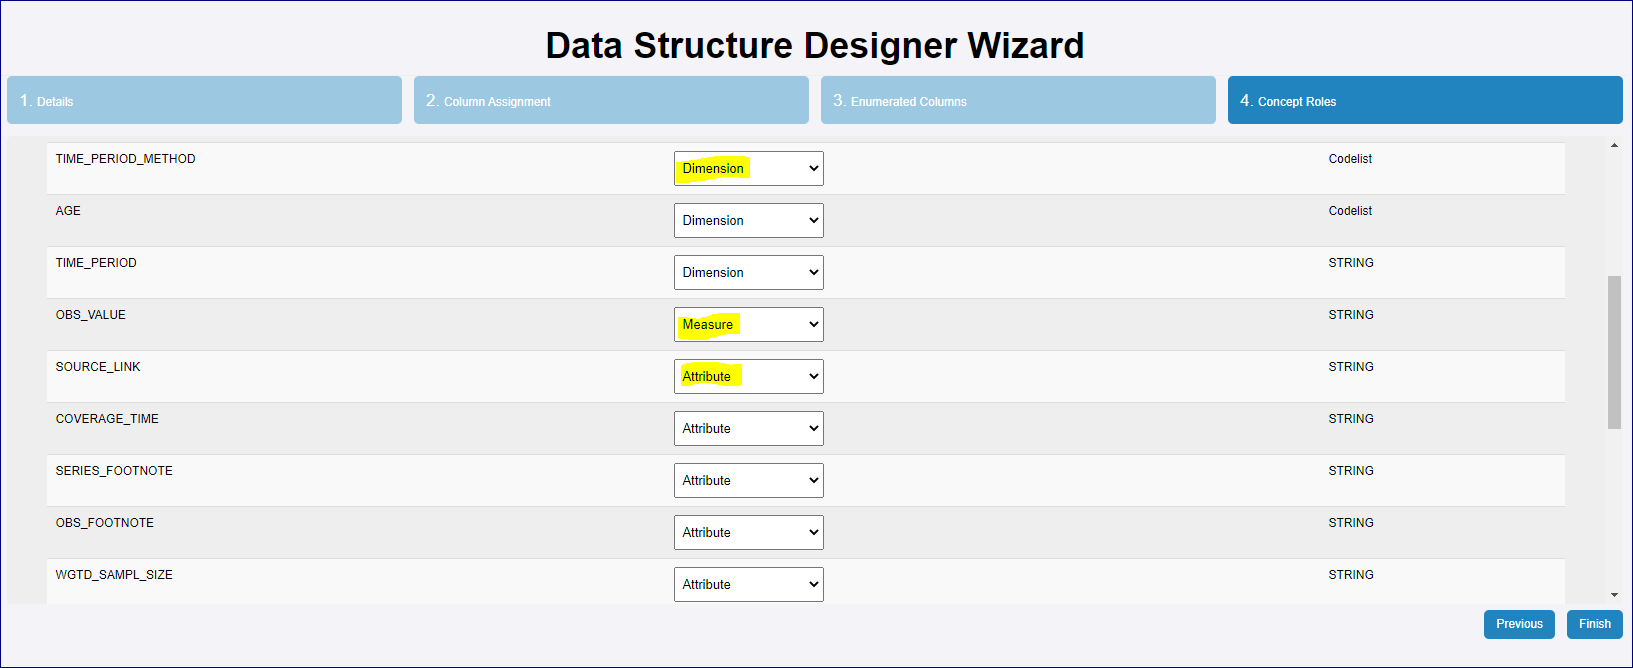Select the OBS_VALUE row label
Viewport: 1633px width, 668px height.
click(91, 315)
